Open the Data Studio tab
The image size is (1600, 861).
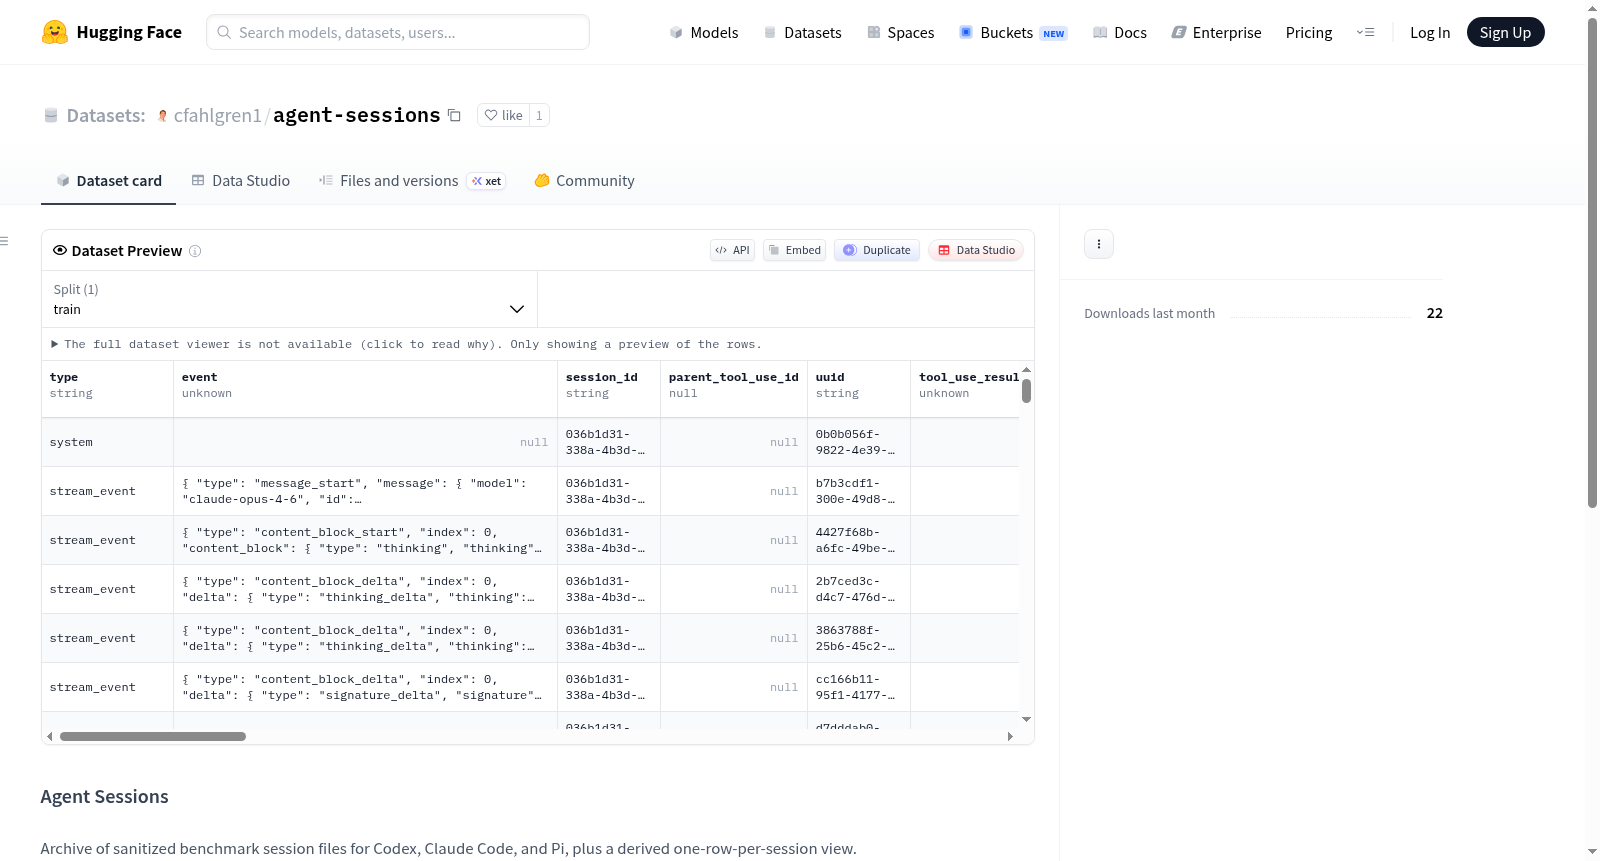241,181
